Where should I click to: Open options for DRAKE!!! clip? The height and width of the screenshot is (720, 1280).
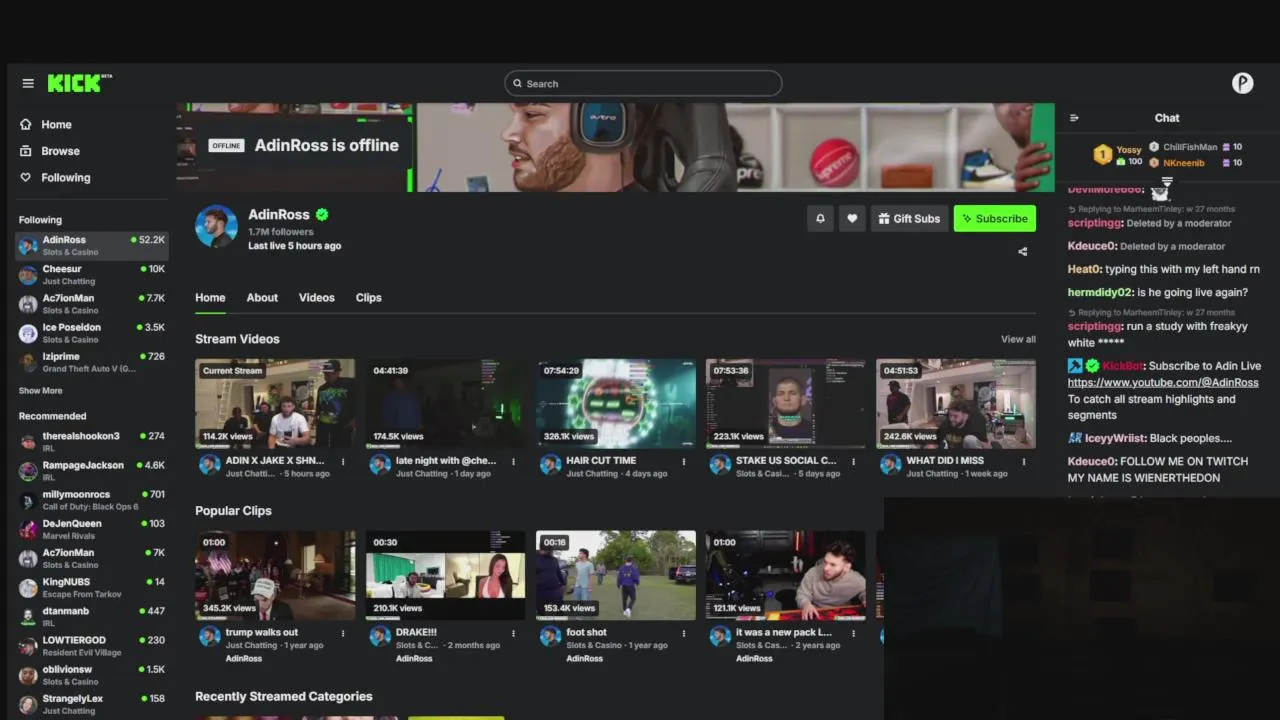click(x=513, y=633)
